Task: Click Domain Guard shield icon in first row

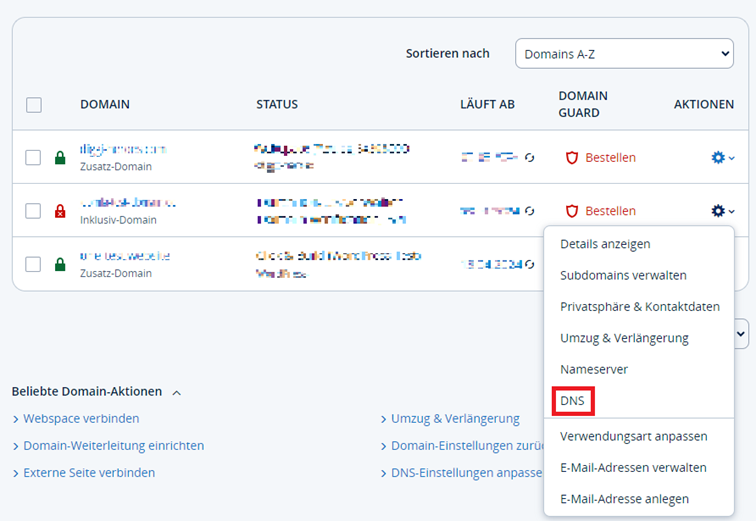Action: pyautogui.click(x=572, y=158)
